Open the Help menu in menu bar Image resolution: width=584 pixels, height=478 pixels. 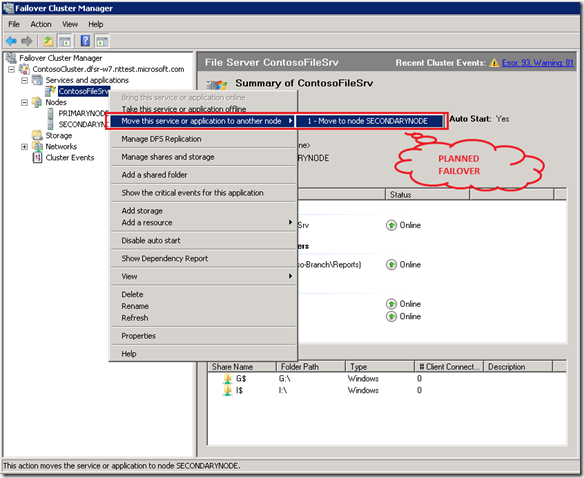[x=96, y=24]
